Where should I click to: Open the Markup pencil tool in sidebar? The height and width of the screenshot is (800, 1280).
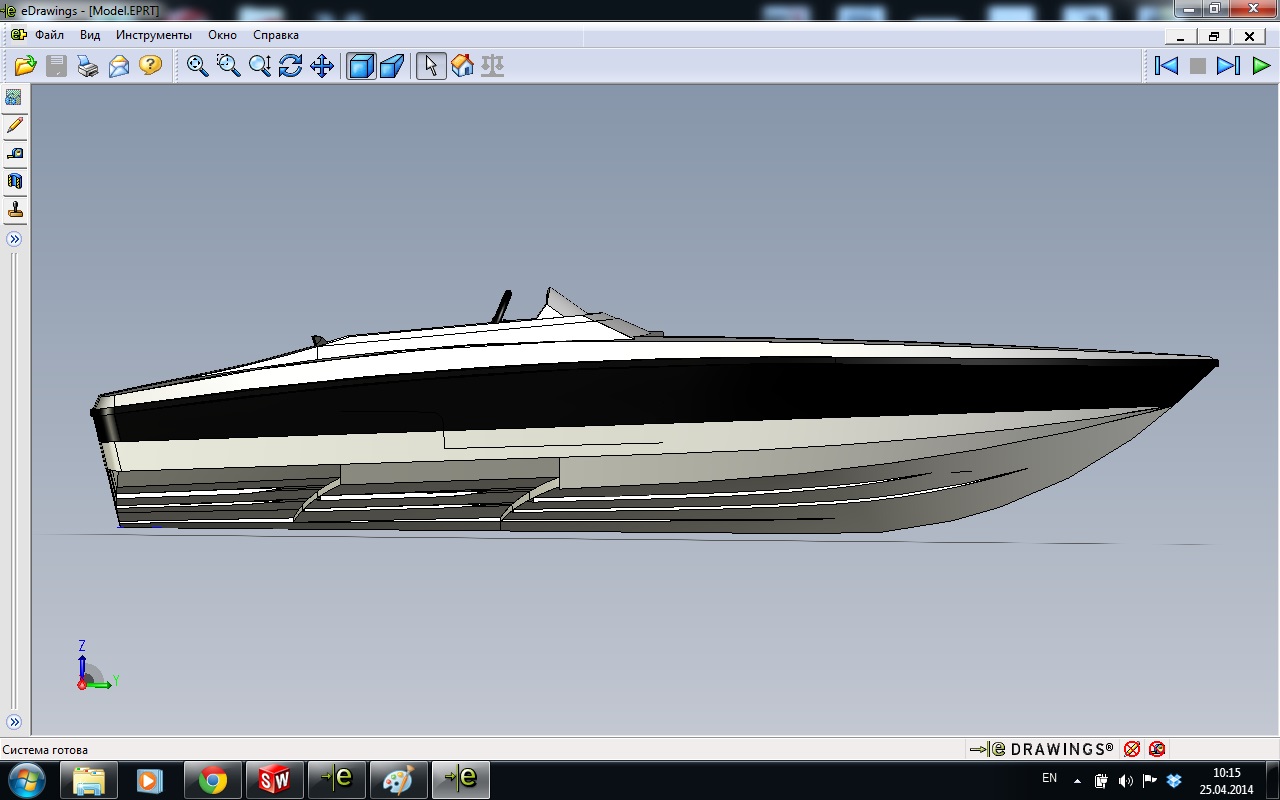click(15, 126)
